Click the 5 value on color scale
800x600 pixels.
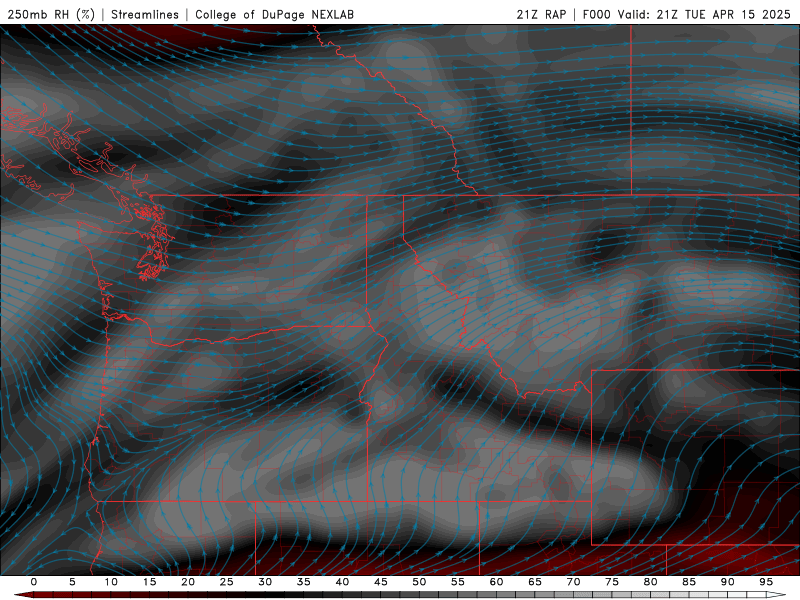coord(72,582)
